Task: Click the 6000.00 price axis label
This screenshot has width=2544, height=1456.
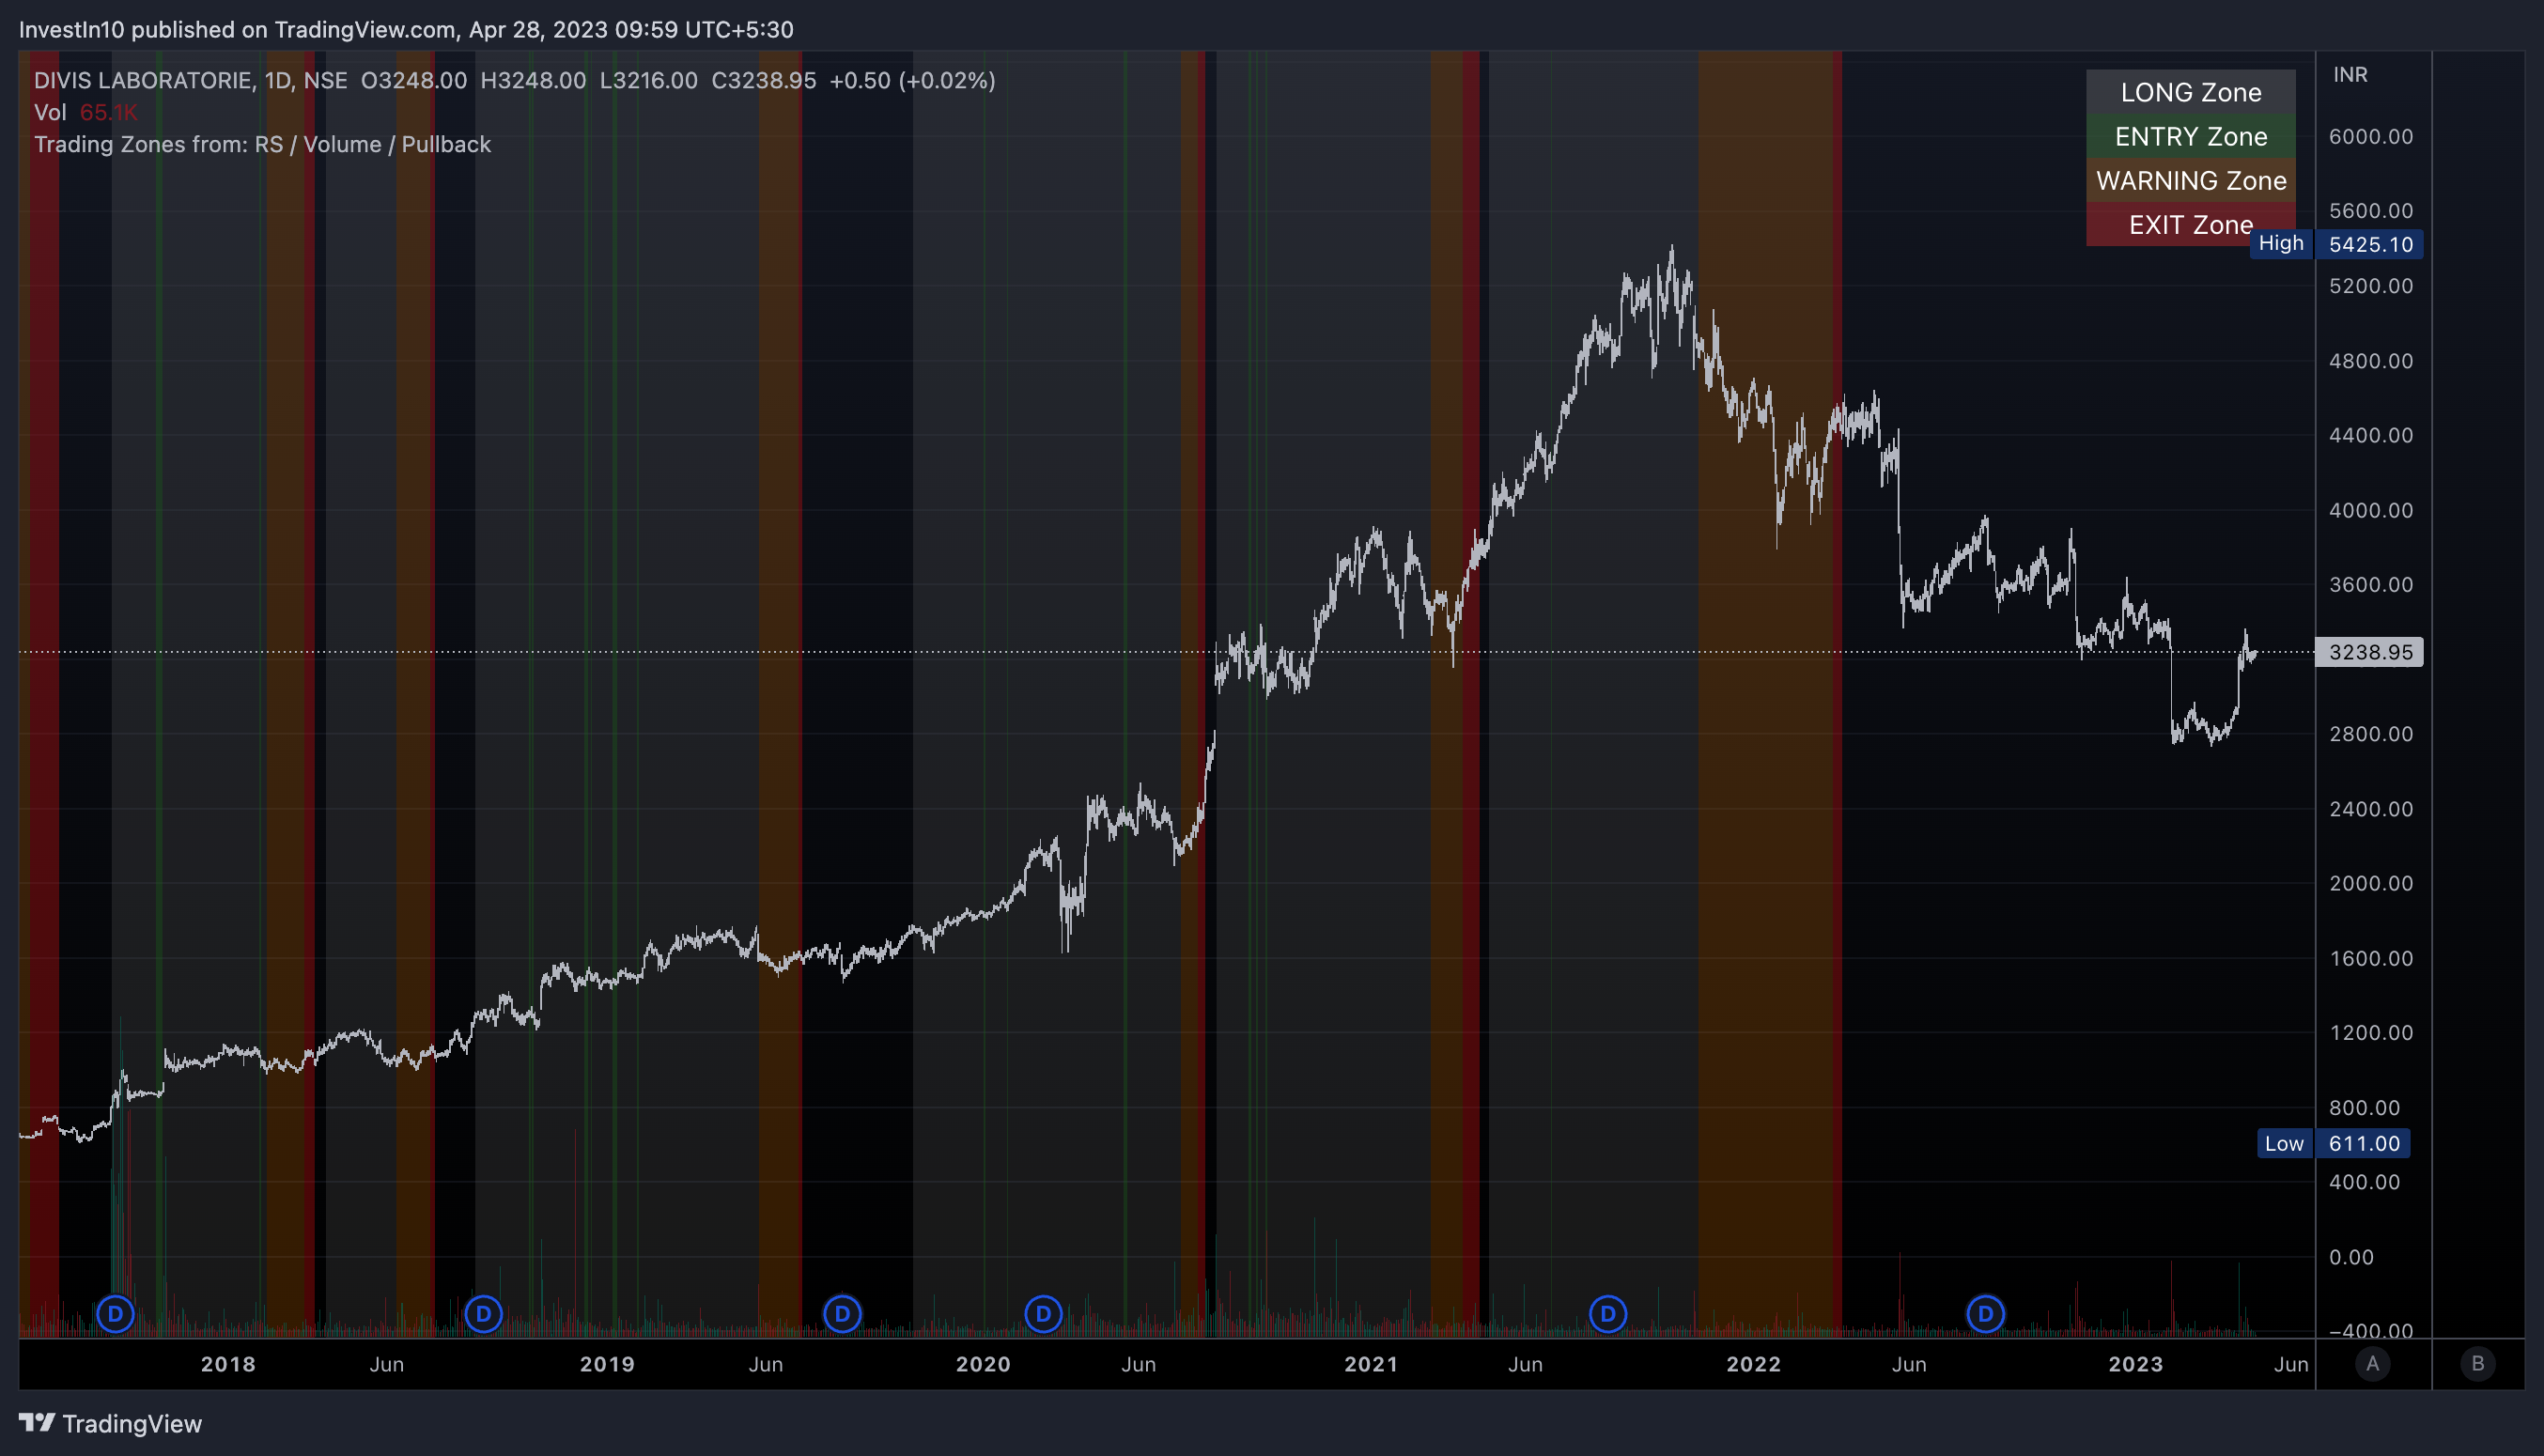Action: (x=2370, y=136)
